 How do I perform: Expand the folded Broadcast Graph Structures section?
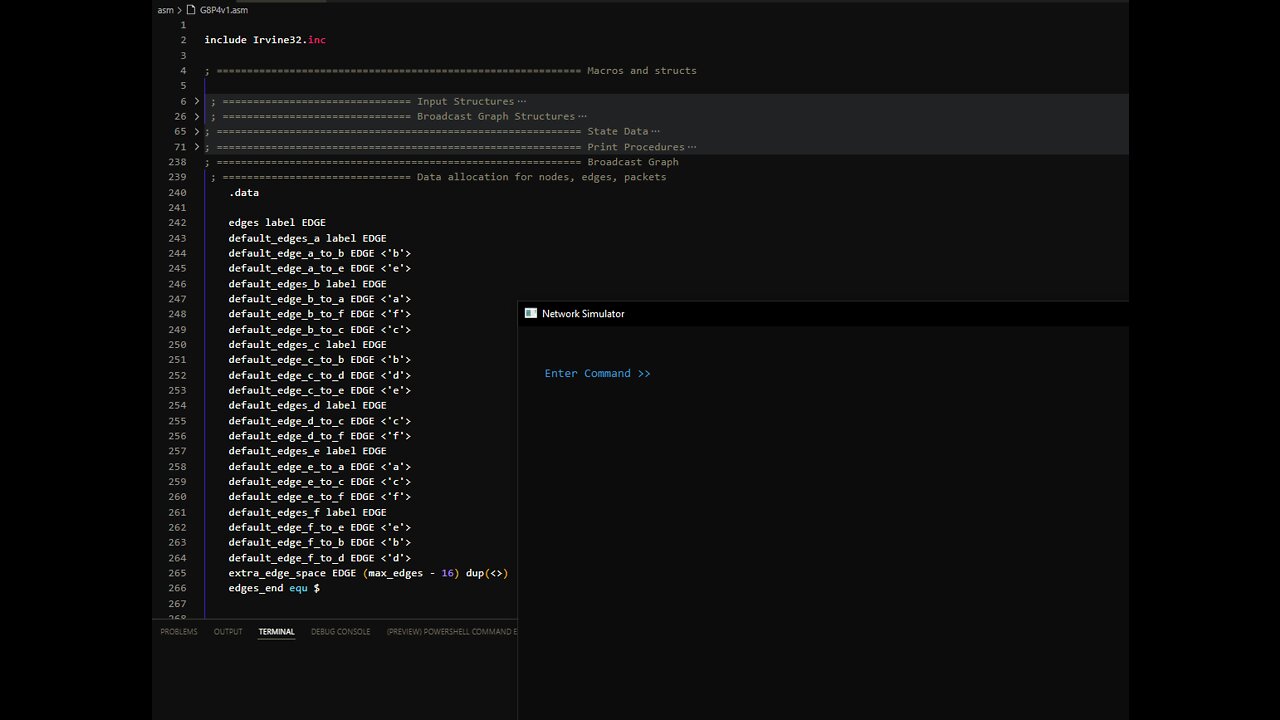coord(197,117)
